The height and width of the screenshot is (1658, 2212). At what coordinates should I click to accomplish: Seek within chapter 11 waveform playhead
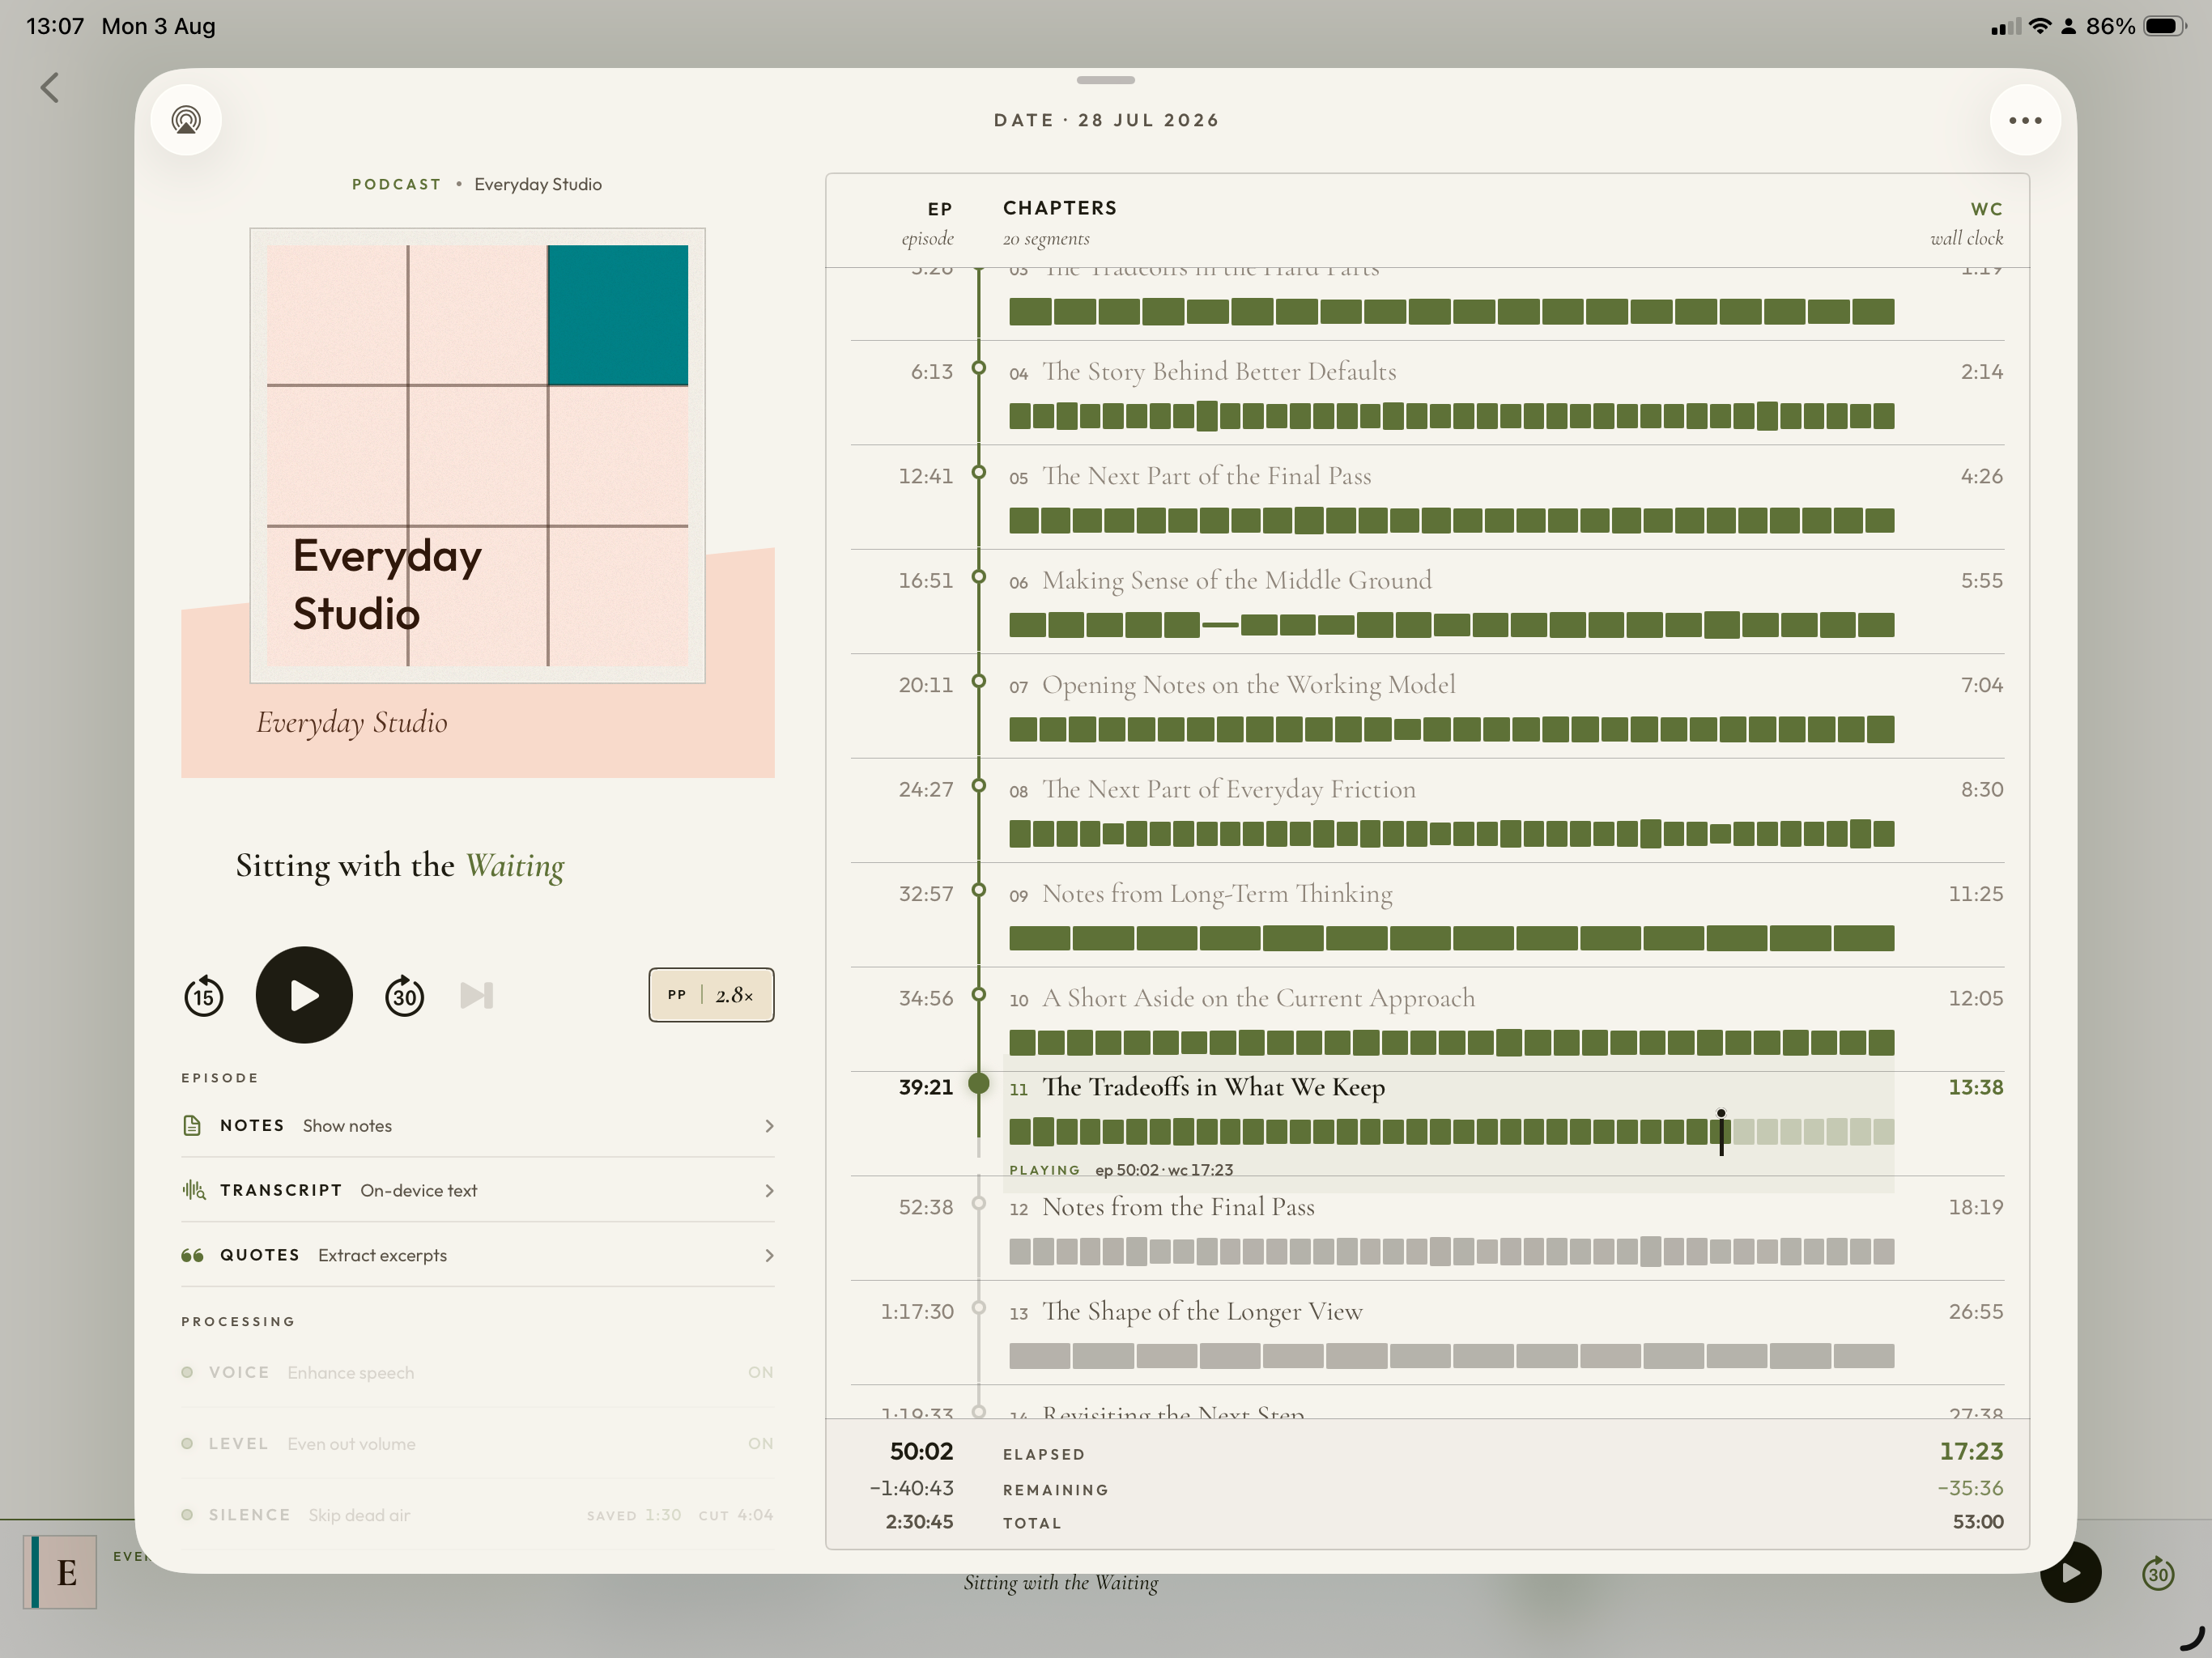pyautogui.click(x=1721, y=1131)
